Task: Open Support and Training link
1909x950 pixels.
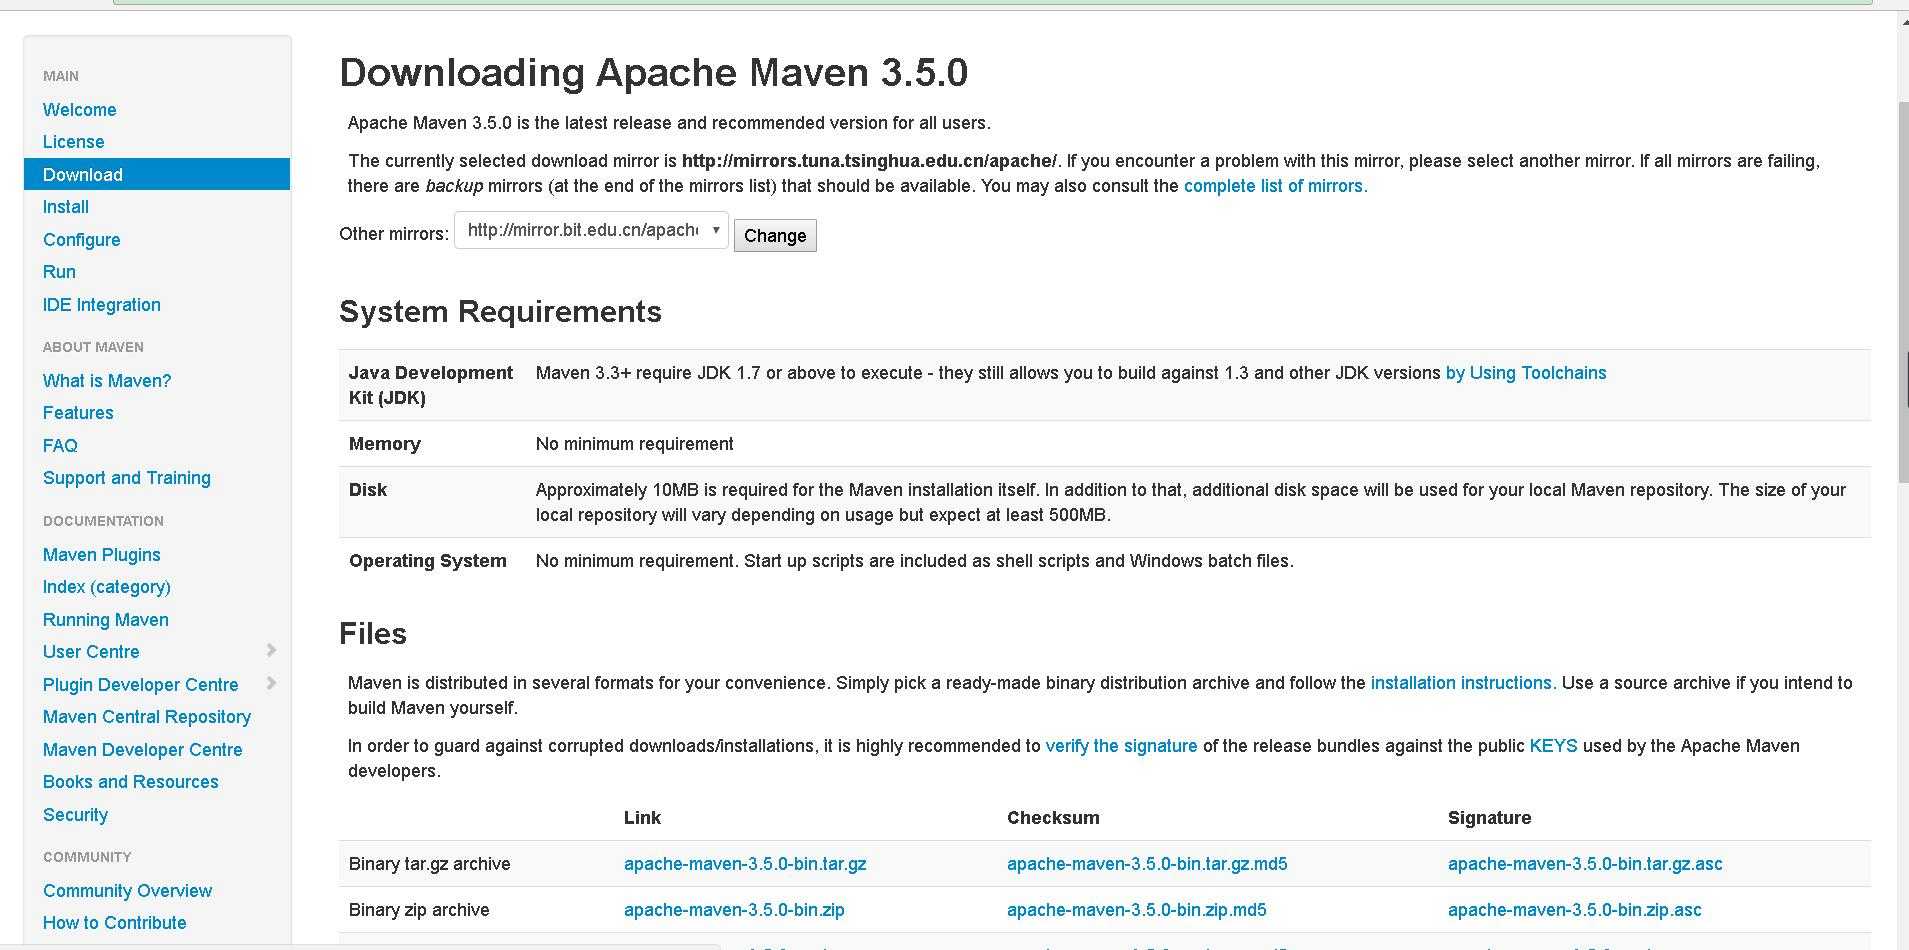Action: click(x=126, y=478)
